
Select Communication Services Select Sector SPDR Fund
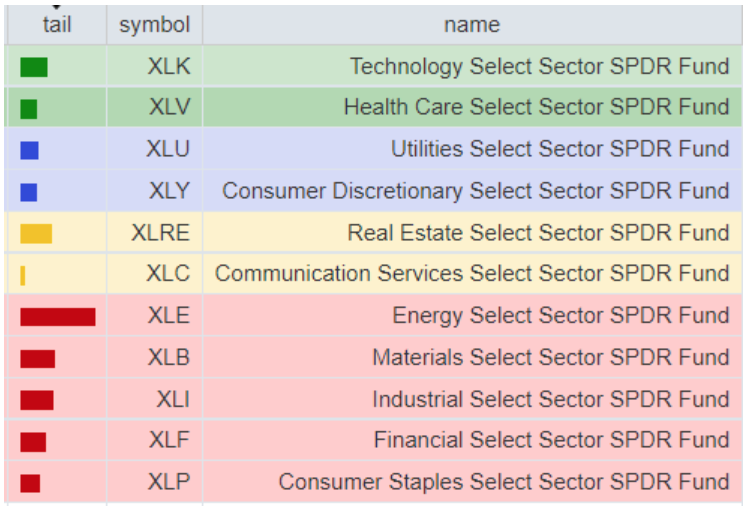pyautogui.click(x=472, y=274)
